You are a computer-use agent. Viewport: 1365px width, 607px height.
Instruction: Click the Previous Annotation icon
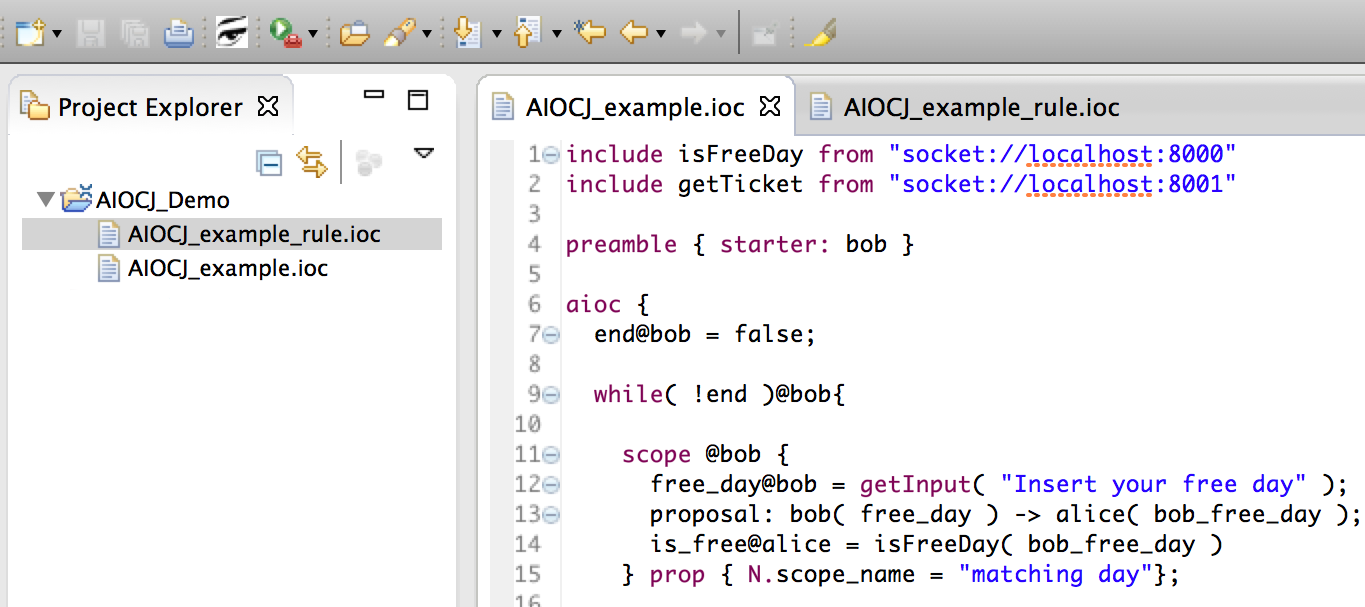click(526, 33)
